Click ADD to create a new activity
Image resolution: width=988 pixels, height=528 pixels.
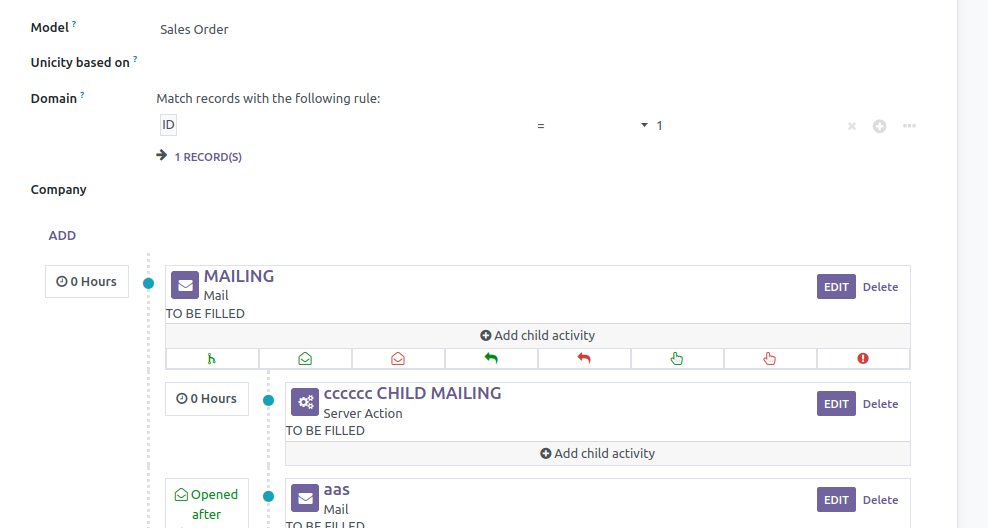[x=62, y=236]
